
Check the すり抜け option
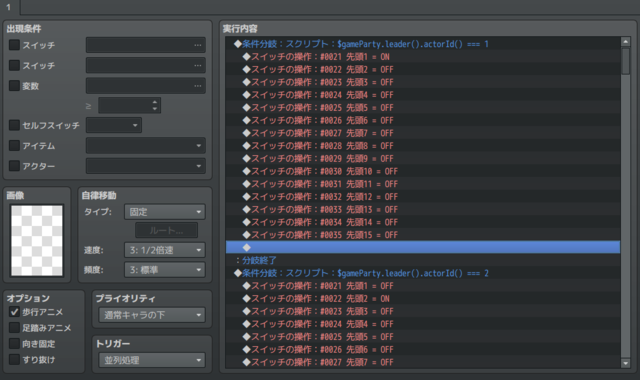click(x=14, y=360)
